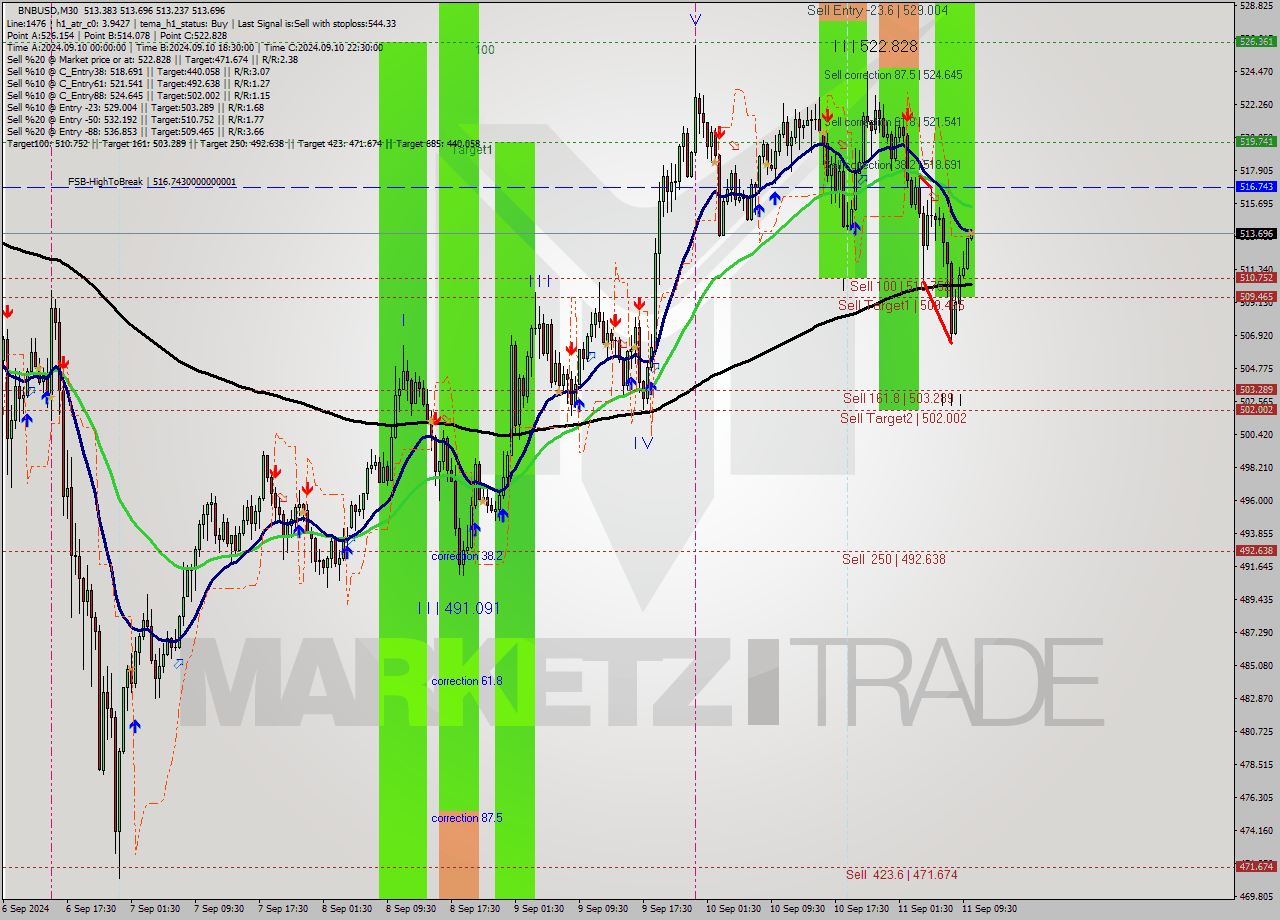Image resolution: width=1280 pixels, height=920 pixels.
Task: Click the 500.420 price axis label
Action: click(x=1256, y=435)
